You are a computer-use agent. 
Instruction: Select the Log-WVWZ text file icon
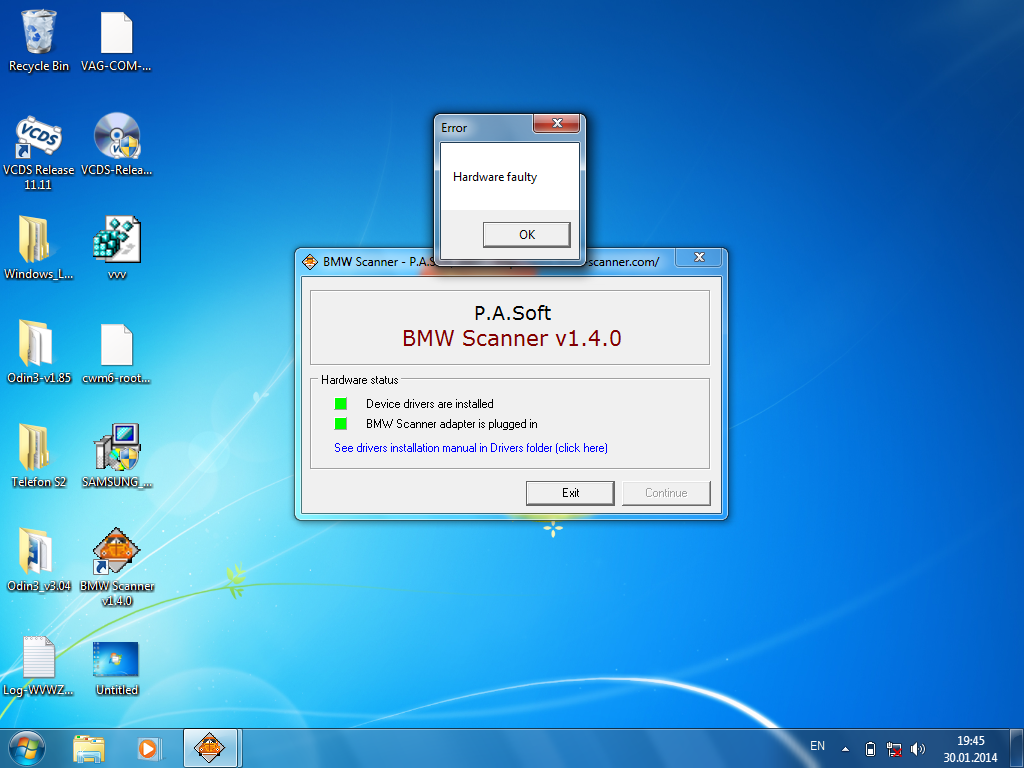point(39,664)
